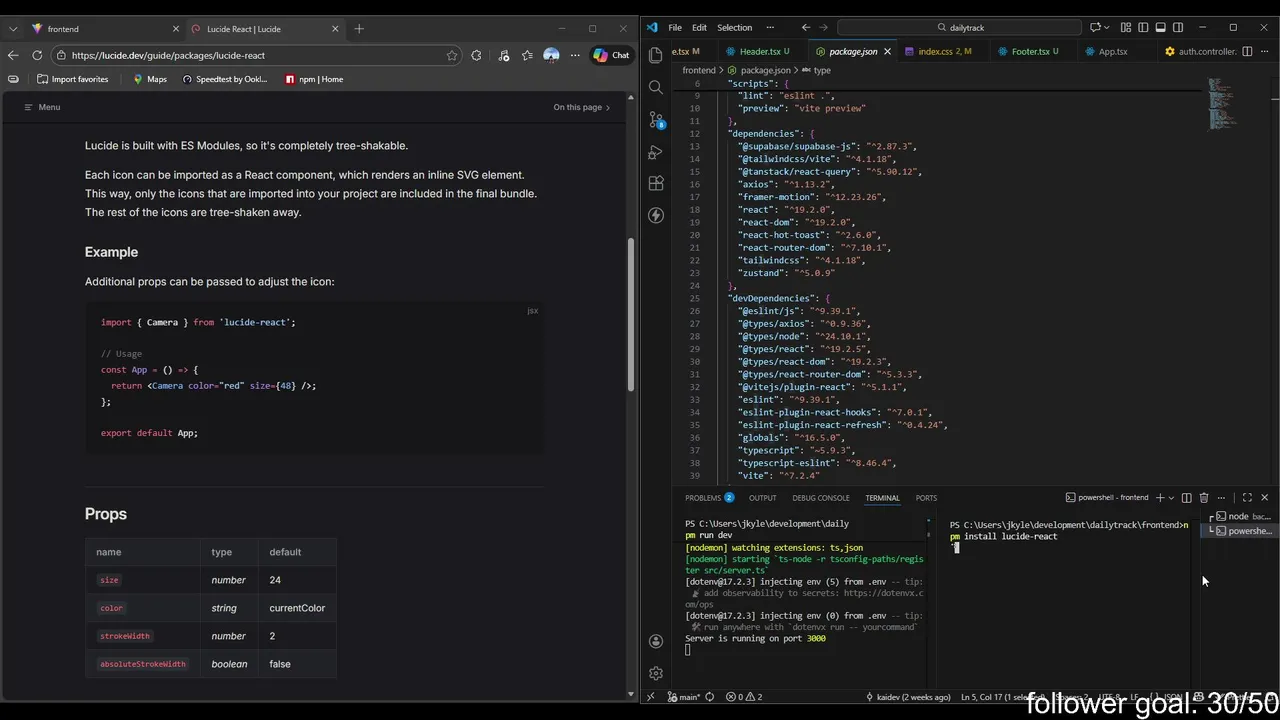Open the OUTPUT panel tab
The height and width of the screenshot is (720, 1280).
pyautogui.click(x=762, y=497)
